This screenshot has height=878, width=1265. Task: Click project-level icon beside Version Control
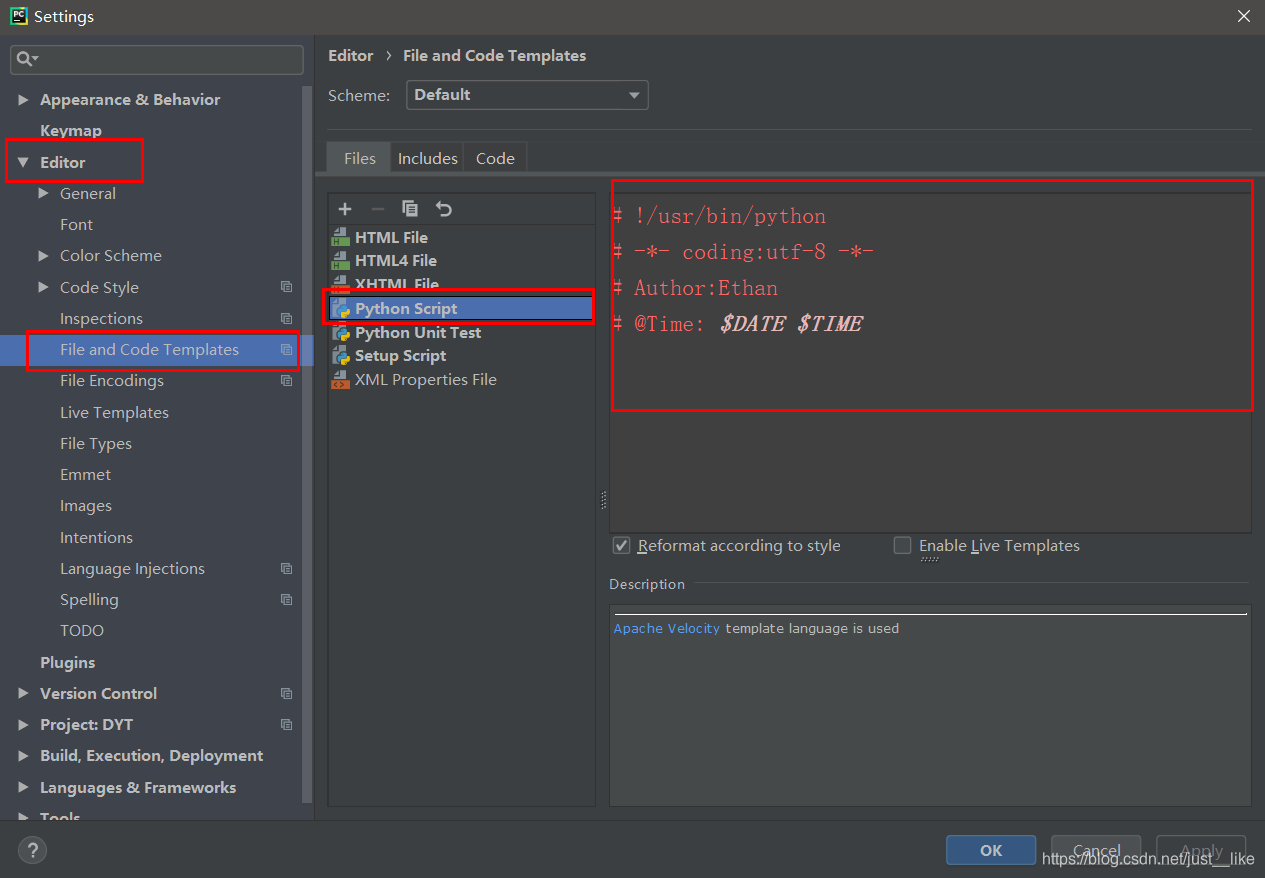[287, 694]
